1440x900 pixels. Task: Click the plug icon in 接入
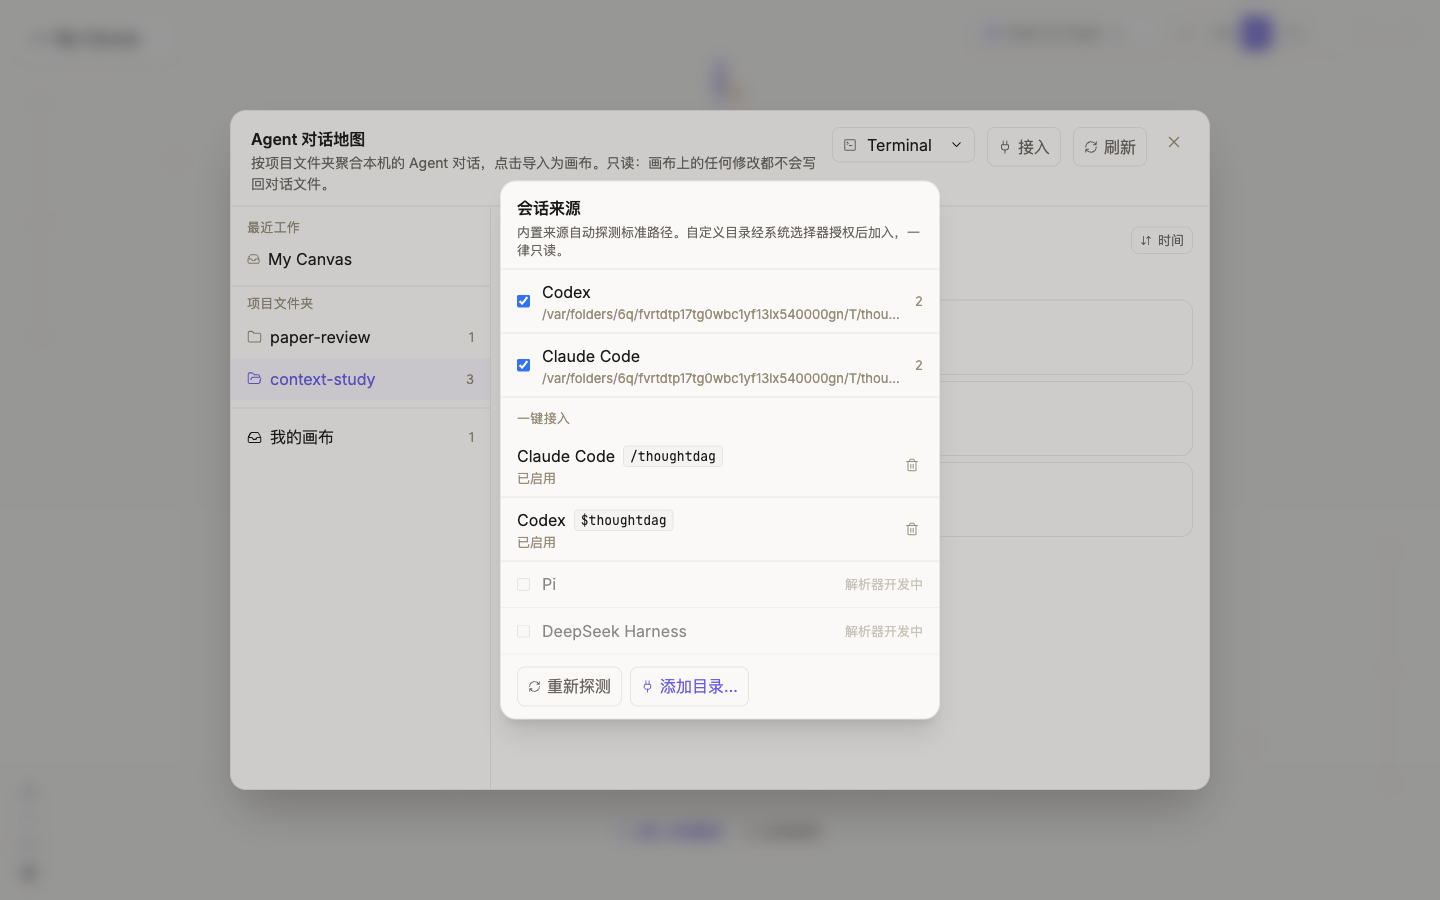pos(1005,147)
